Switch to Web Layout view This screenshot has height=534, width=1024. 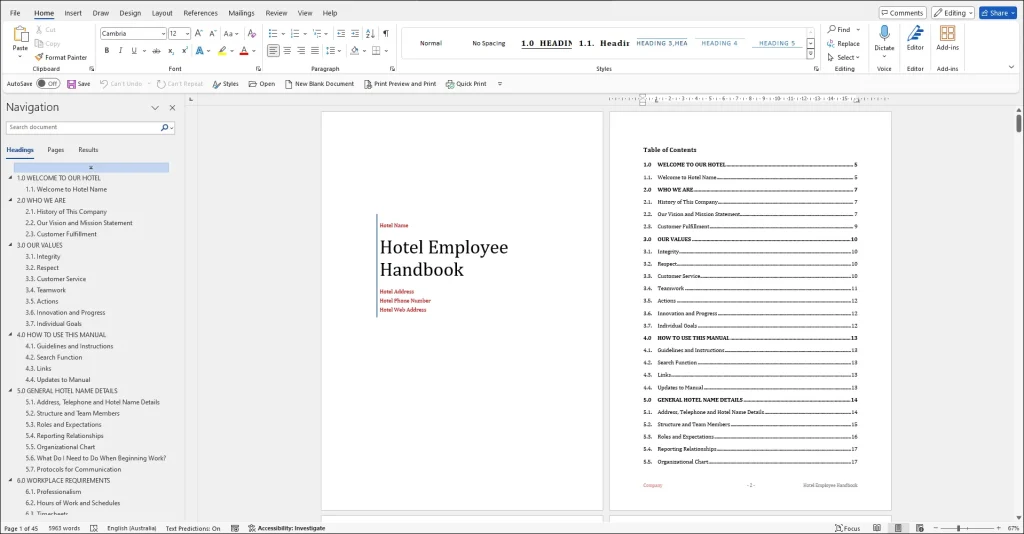920,528
